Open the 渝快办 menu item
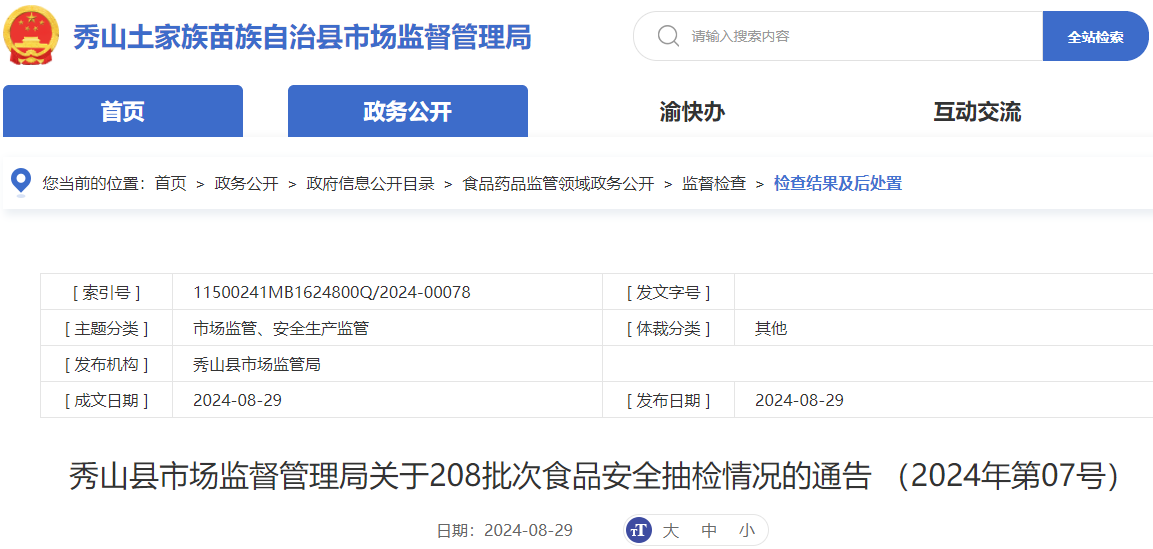 [x=692, y=111]
